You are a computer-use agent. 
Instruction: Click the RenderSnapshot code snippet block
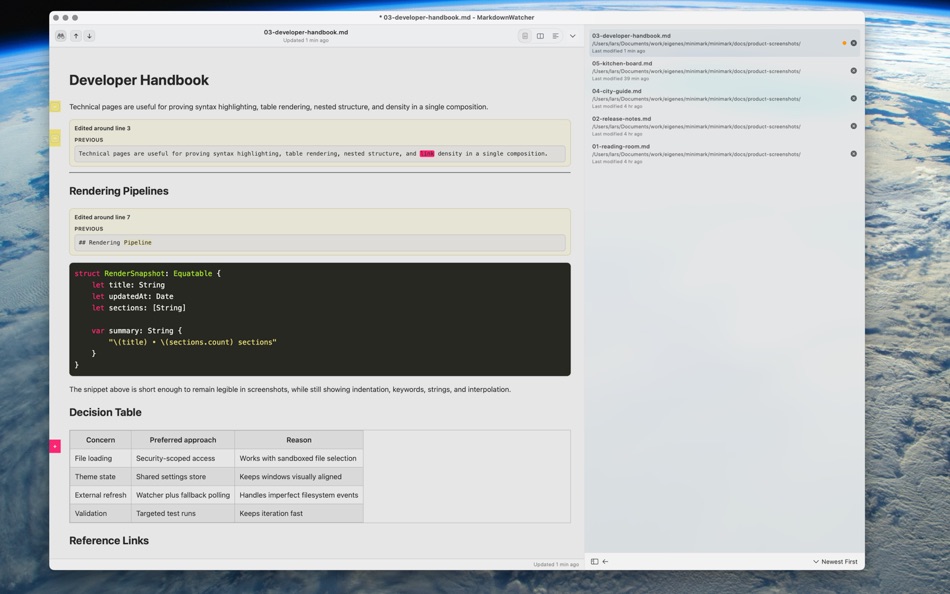click(320, 318)
